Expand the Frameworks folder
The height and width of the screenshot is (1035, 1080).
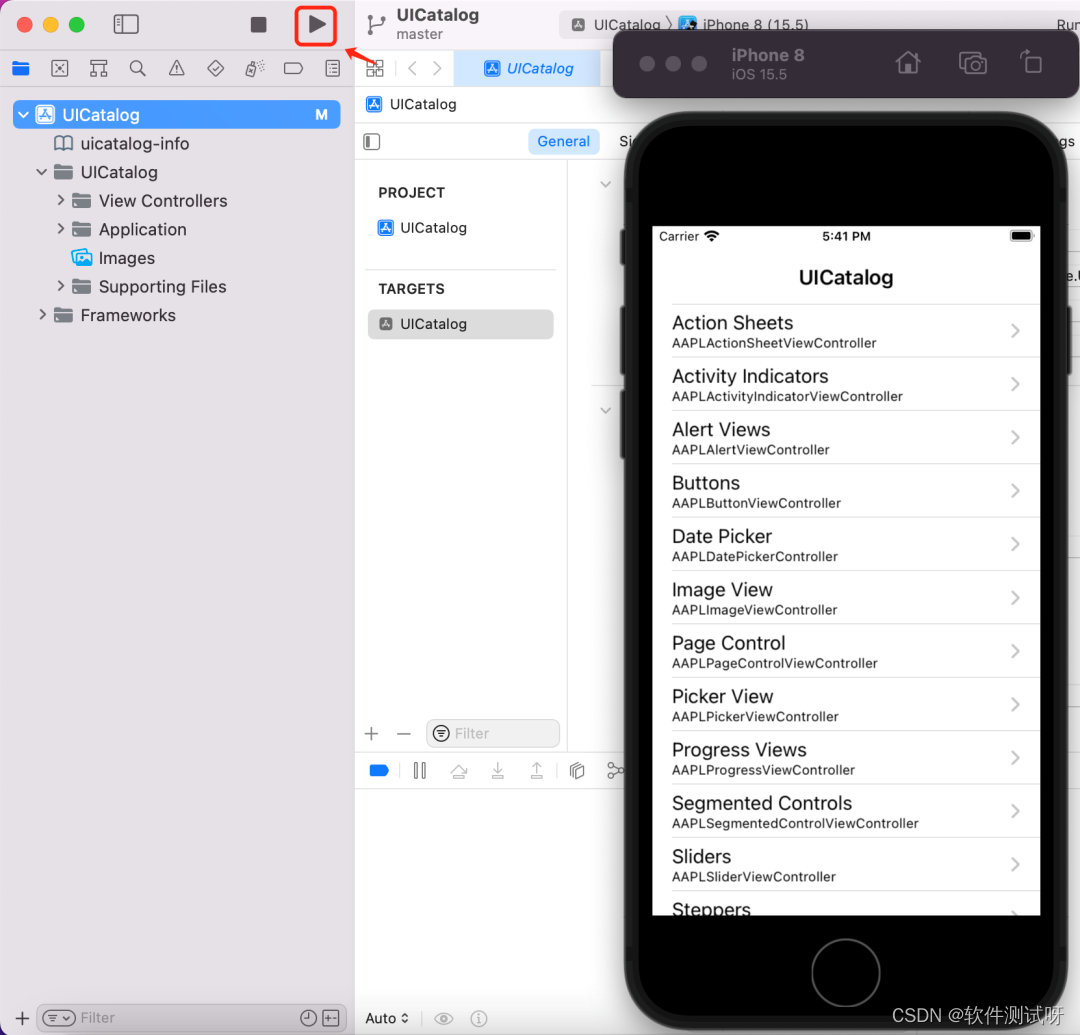pyautogui.click(x=43, y=315)
